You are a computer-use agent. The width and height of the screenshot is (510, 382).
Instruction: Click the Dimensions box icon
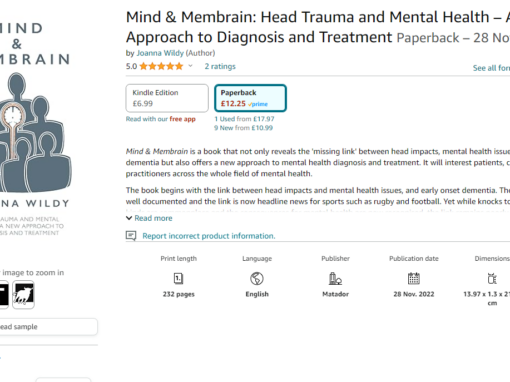[x=492, y=278]
